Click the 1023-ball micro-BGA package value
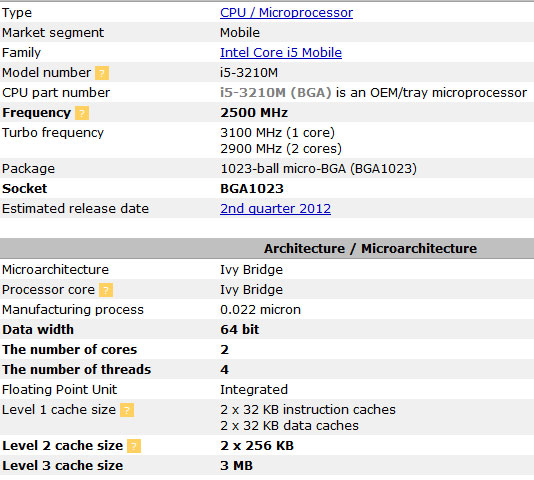Viewport: 534px width, 480px height. pyautogui.click(x=318, y=169)
